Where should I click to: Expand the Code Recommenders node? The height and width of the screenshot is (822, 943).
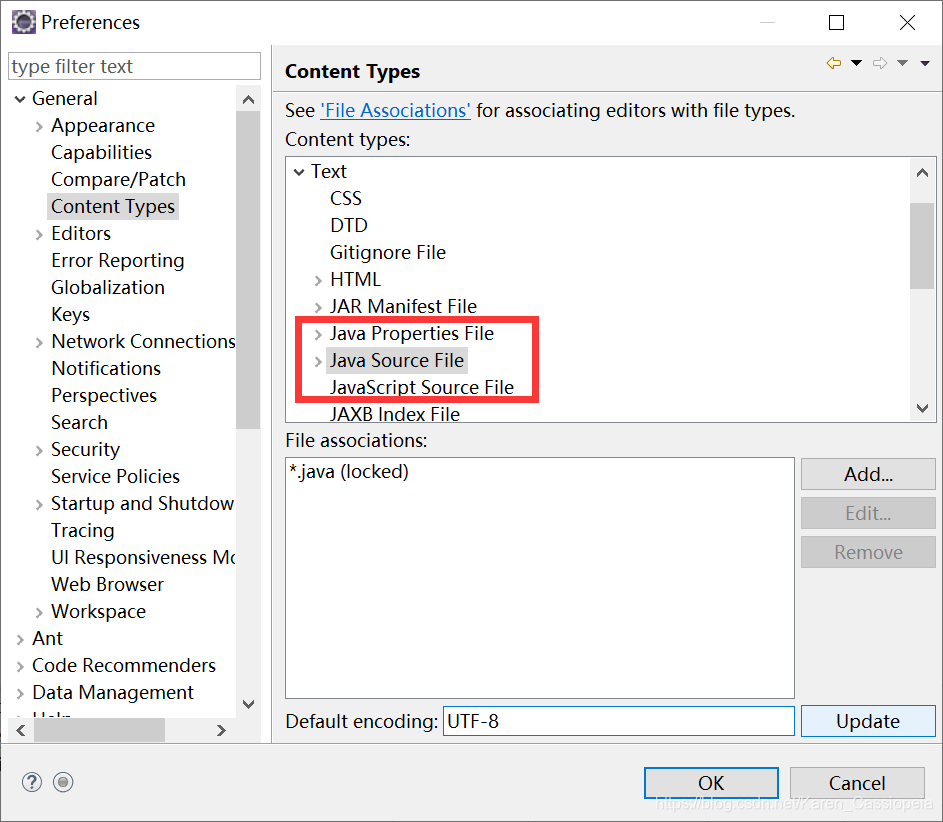pos(20,666)
